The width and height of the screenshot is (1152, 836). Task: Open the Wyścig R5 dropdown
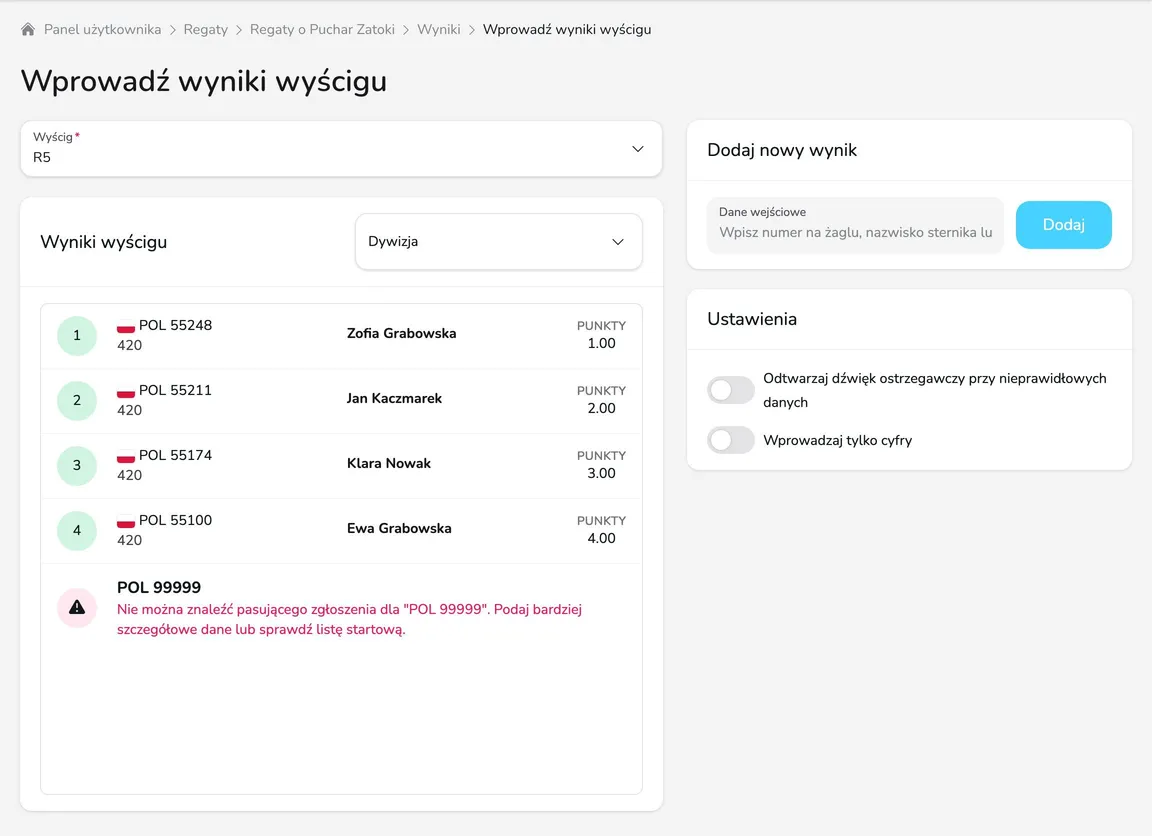pos(341,148)
